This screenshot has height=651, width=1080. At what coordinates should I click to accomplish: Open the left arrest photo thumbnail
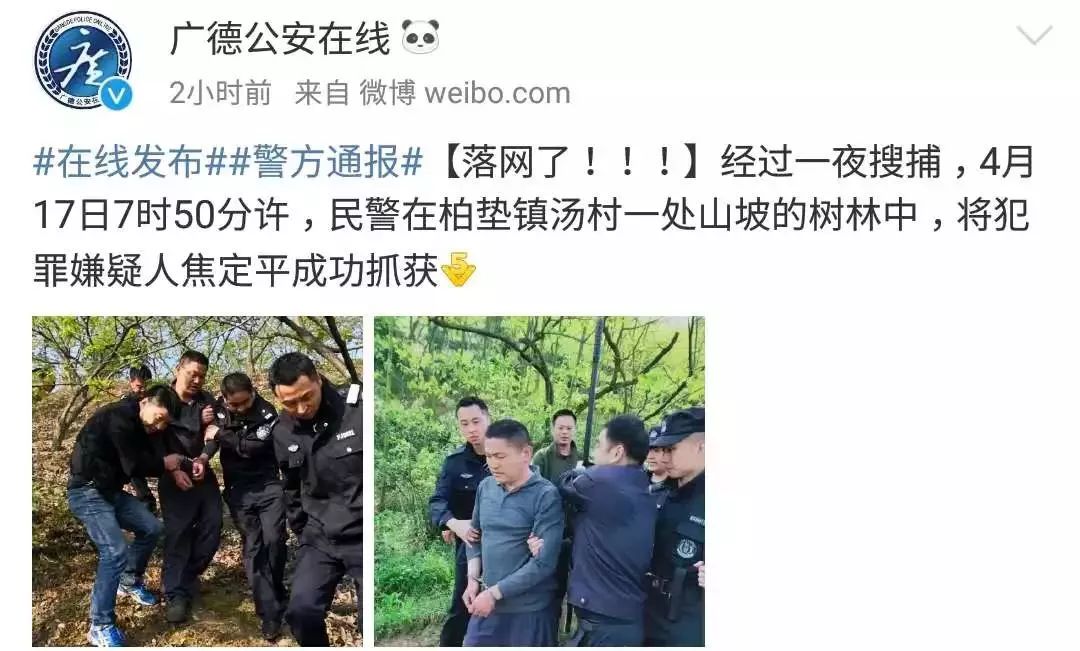click(198, 481)
